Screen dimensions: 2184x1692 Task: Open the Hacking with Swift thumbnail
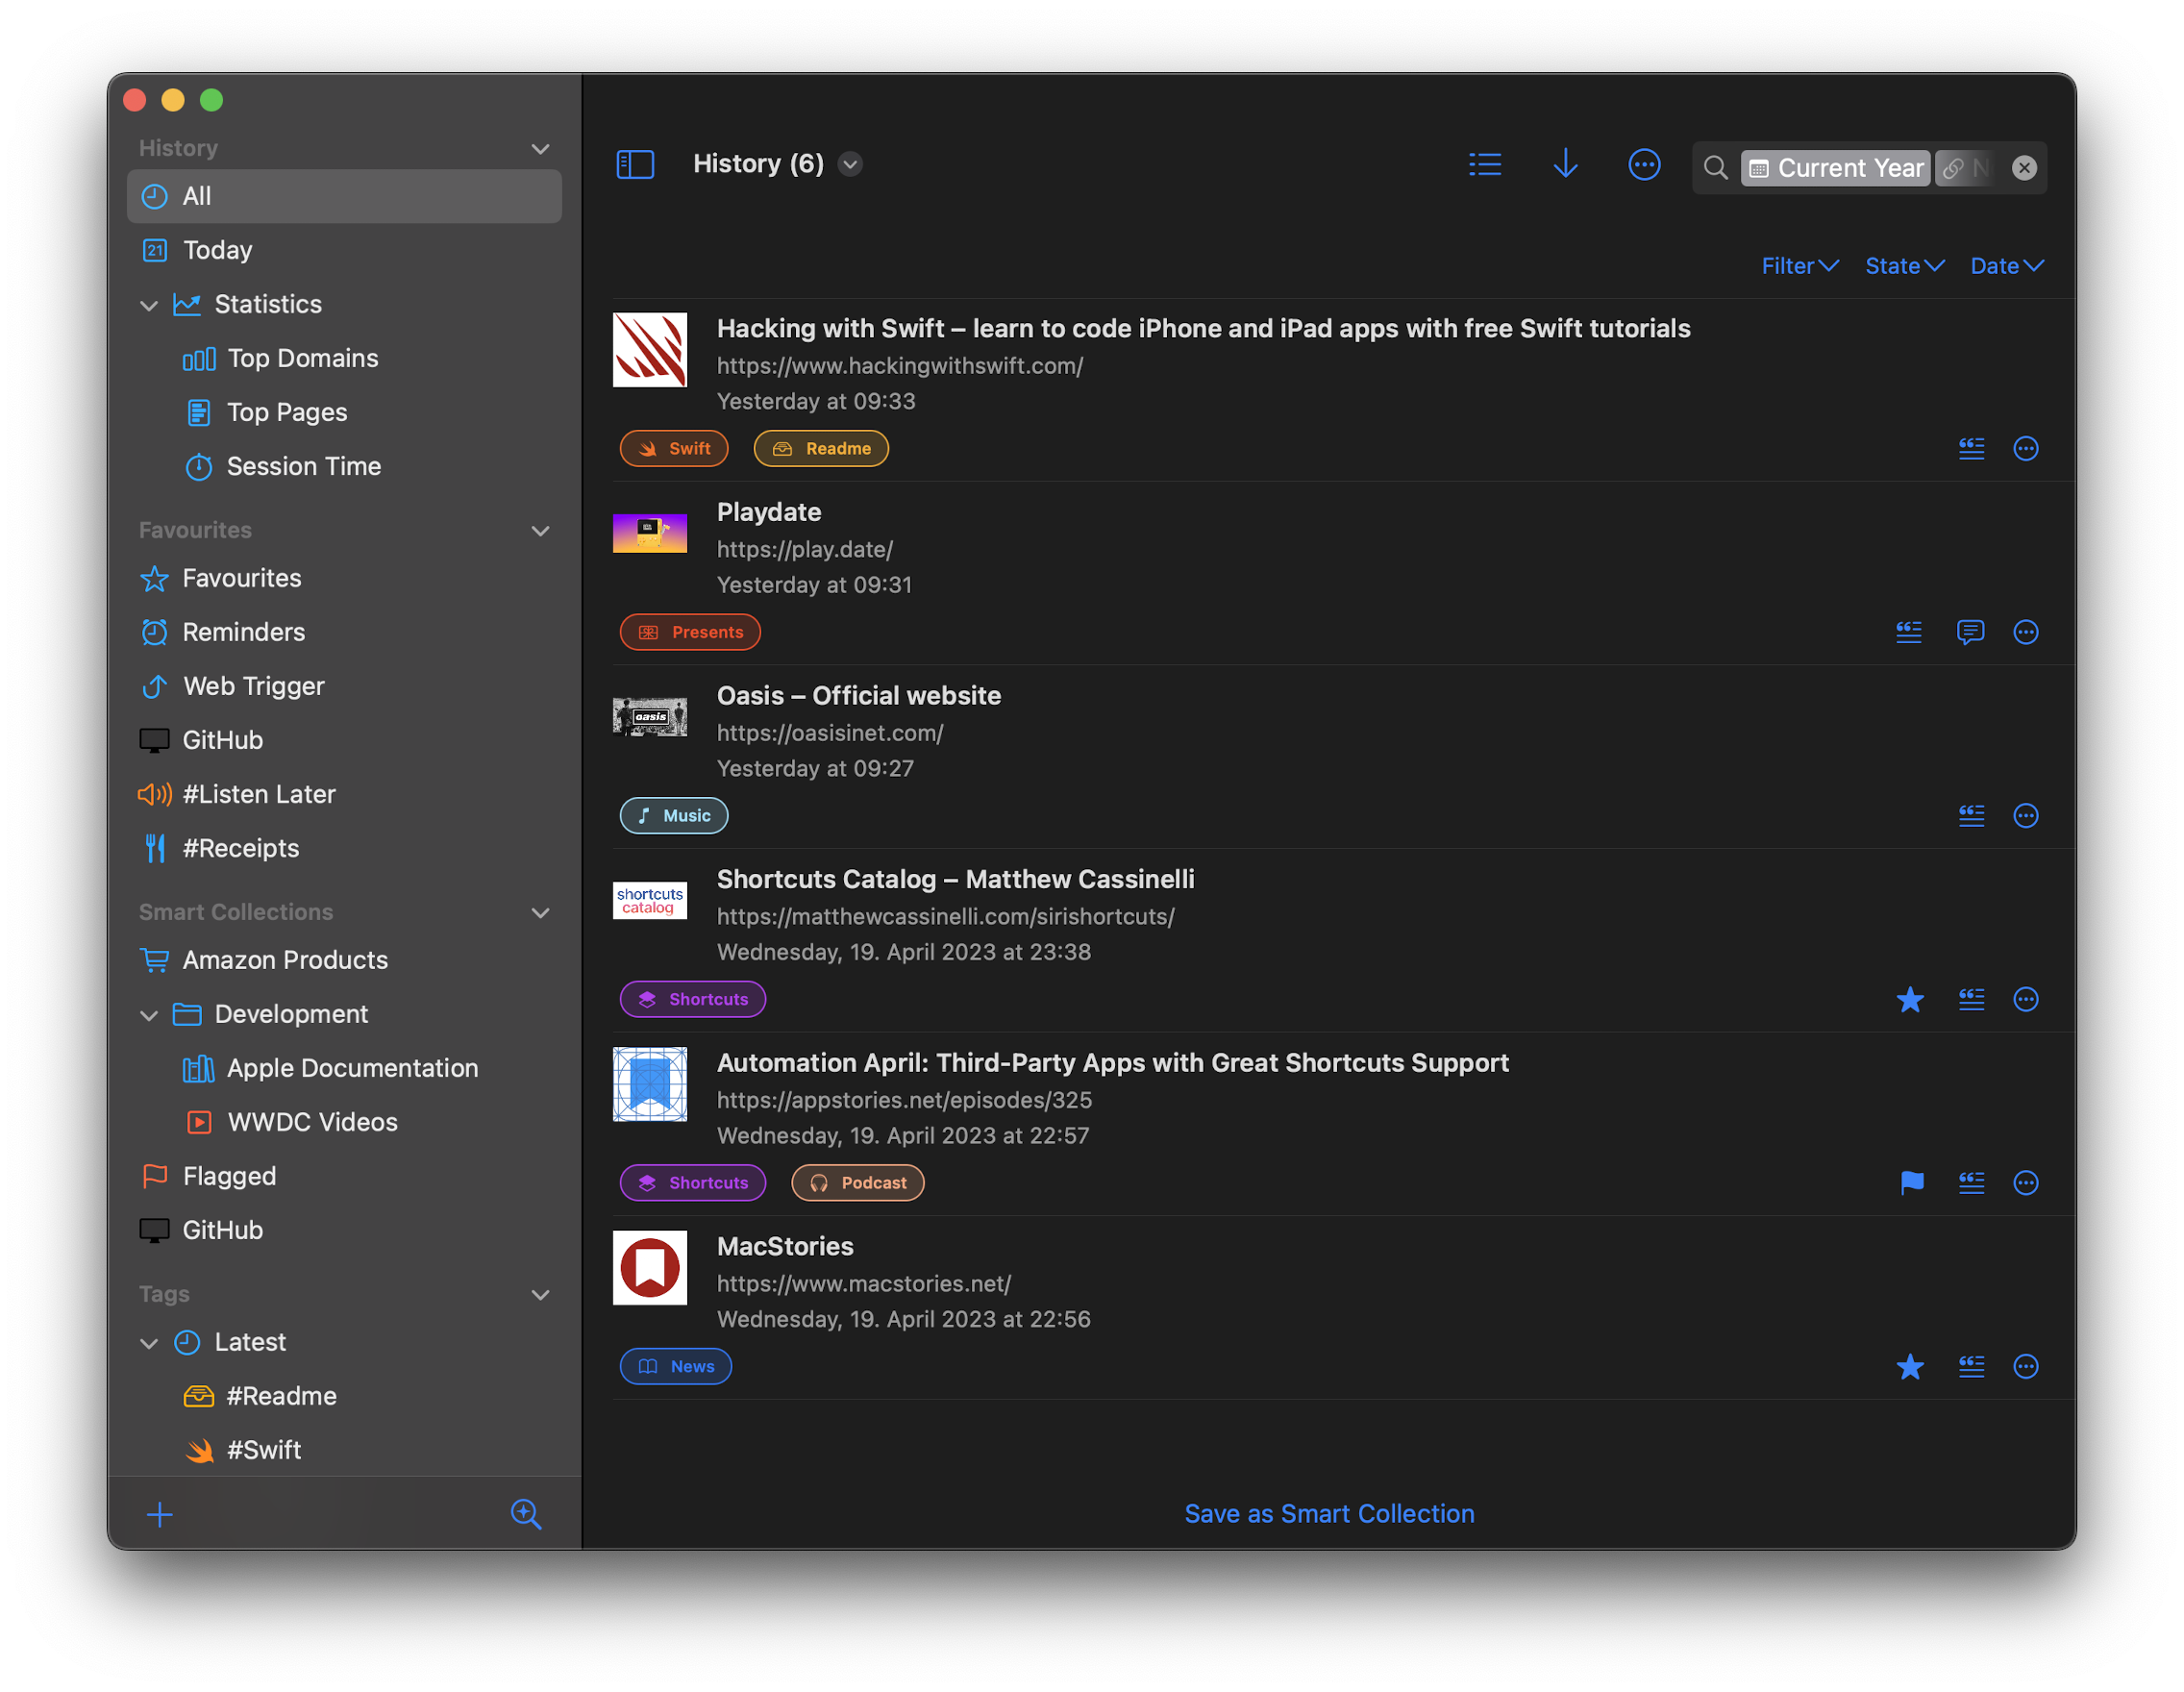pos(650,350)
